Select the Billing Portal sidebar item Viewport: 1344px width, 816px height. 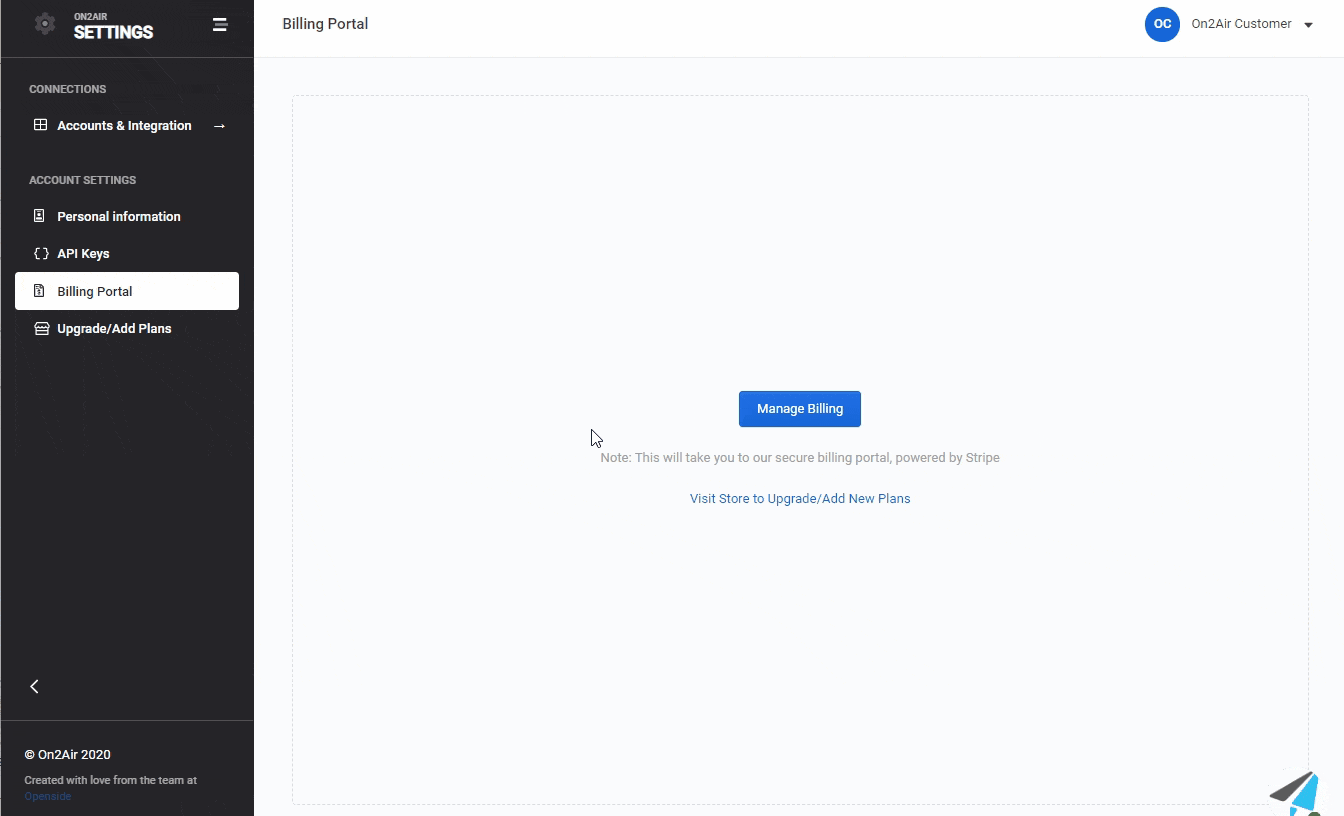coord(95,291)
